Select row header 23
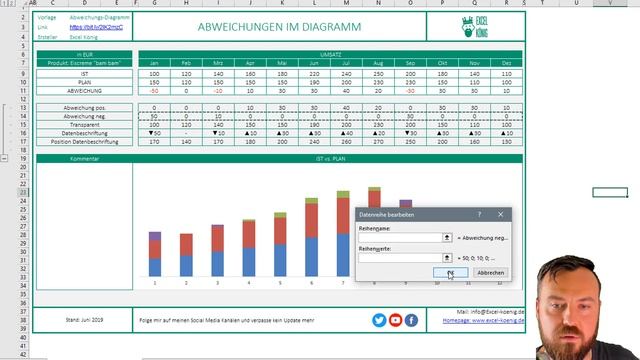Screen dimensions: 640x360 point(23,192)
